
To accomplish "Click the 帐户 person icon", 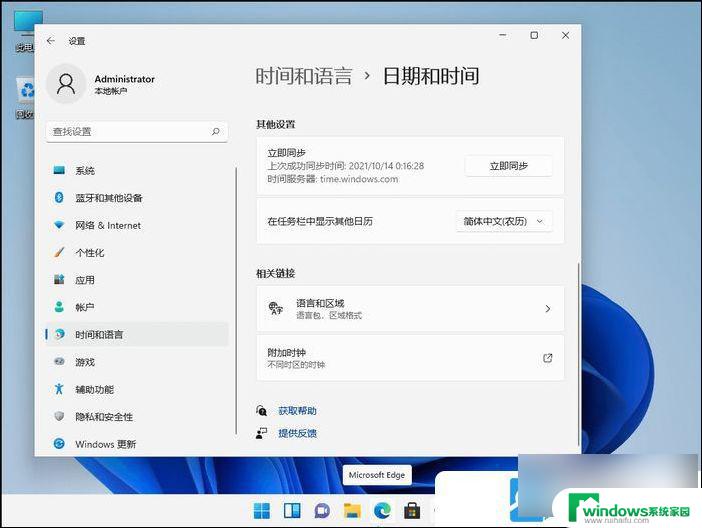I will [59, 307].
